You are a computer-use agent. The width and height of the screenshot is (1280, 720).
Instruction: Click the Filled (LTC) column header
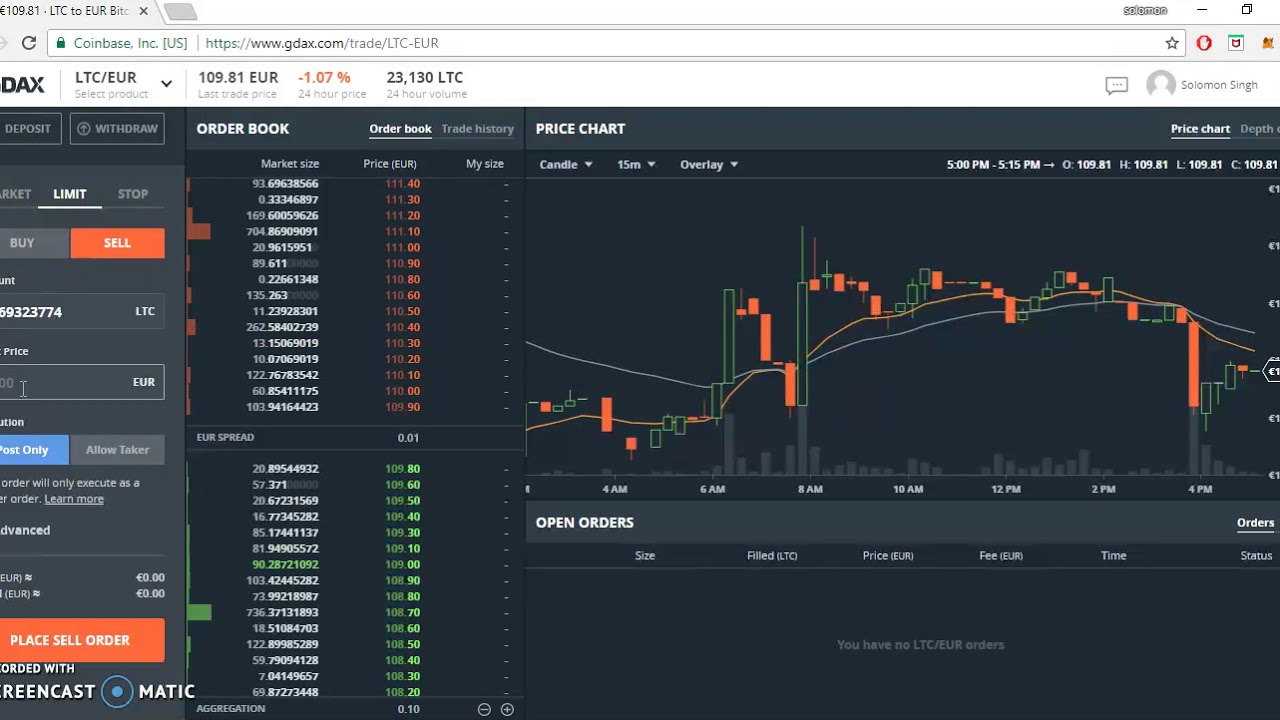click(772, 556)
